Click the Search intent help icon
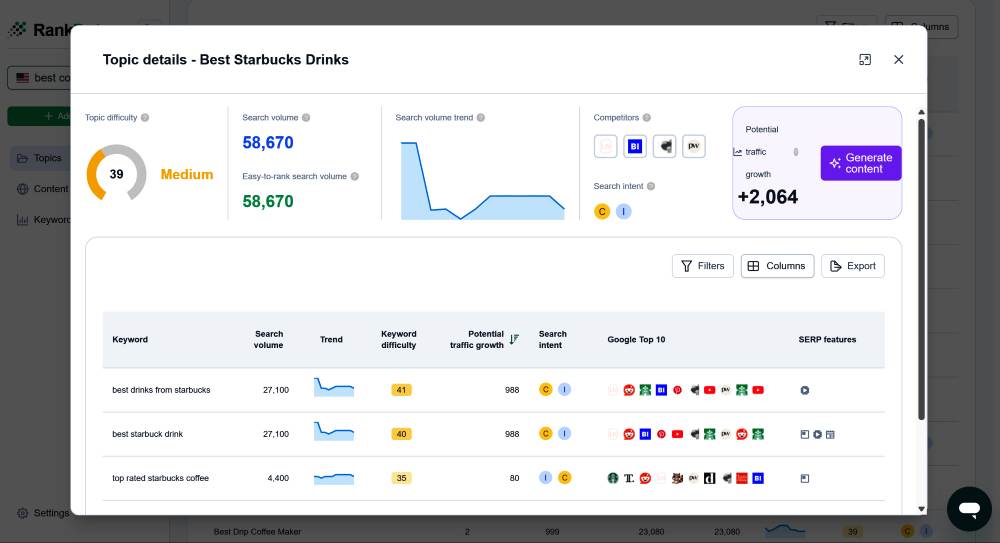Viewport: 1000px width, 543px height. click(651, 186)
